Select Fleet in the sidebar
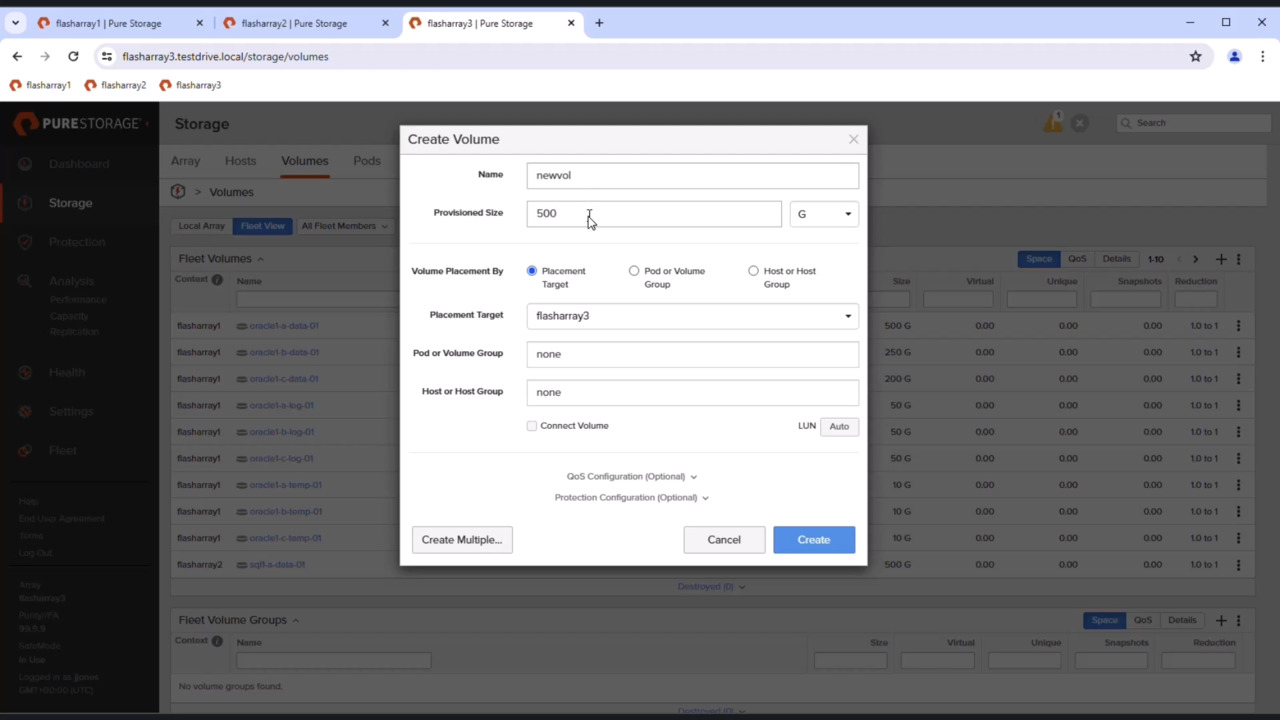 (63, 450)
